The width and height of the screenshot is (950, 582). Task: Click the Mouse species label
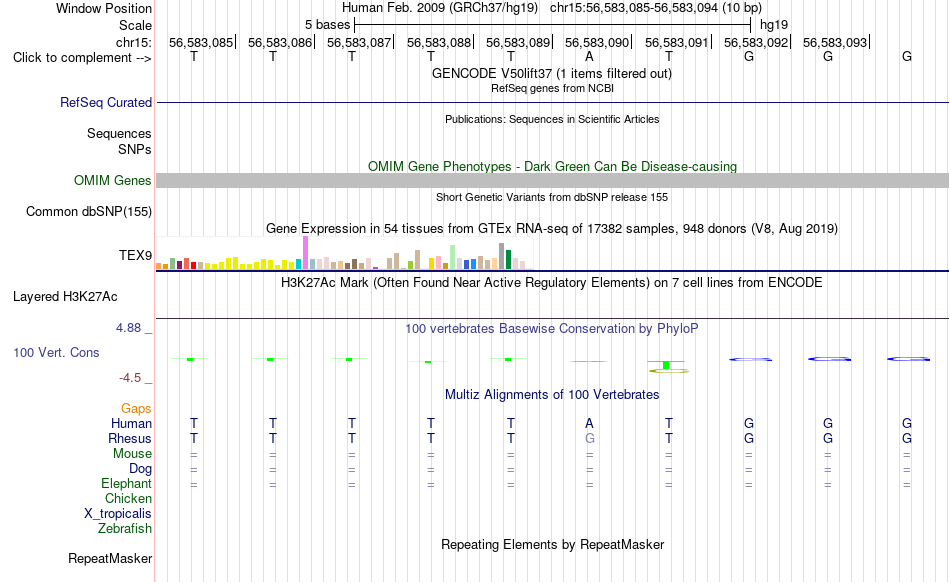click(132, 454)
